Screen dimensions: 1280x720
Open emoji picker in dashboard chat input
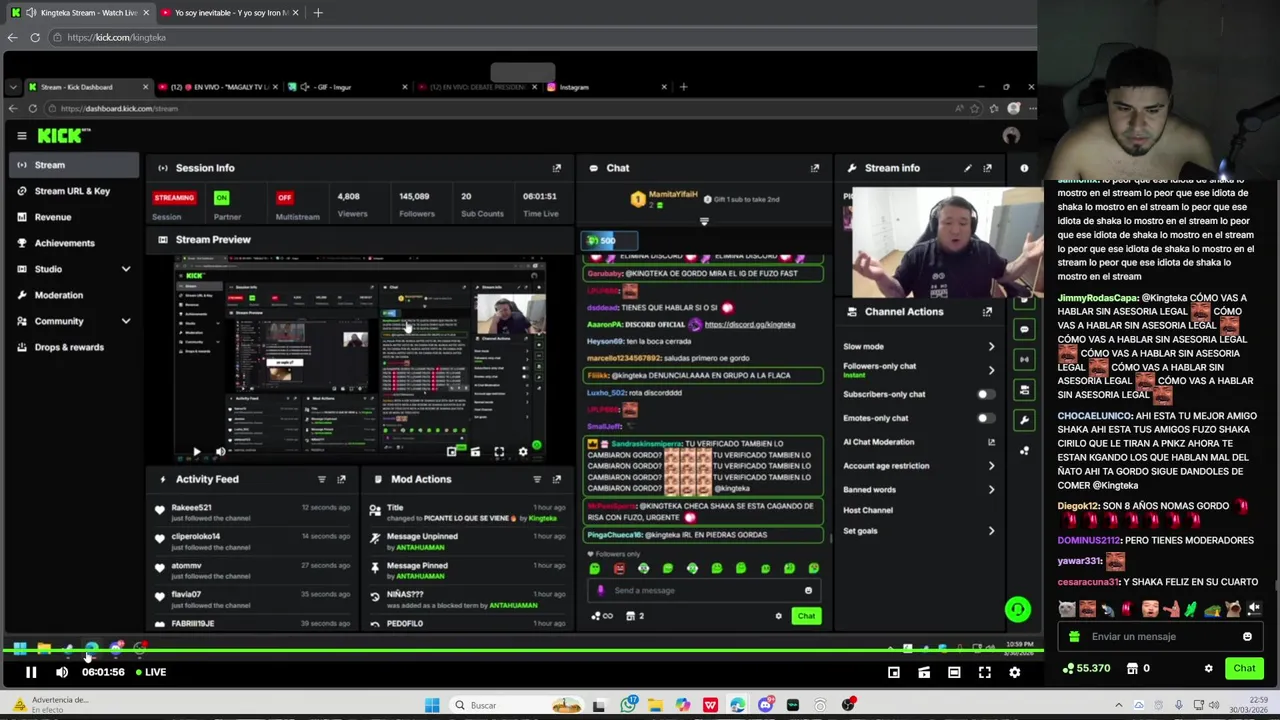[808, 590]
